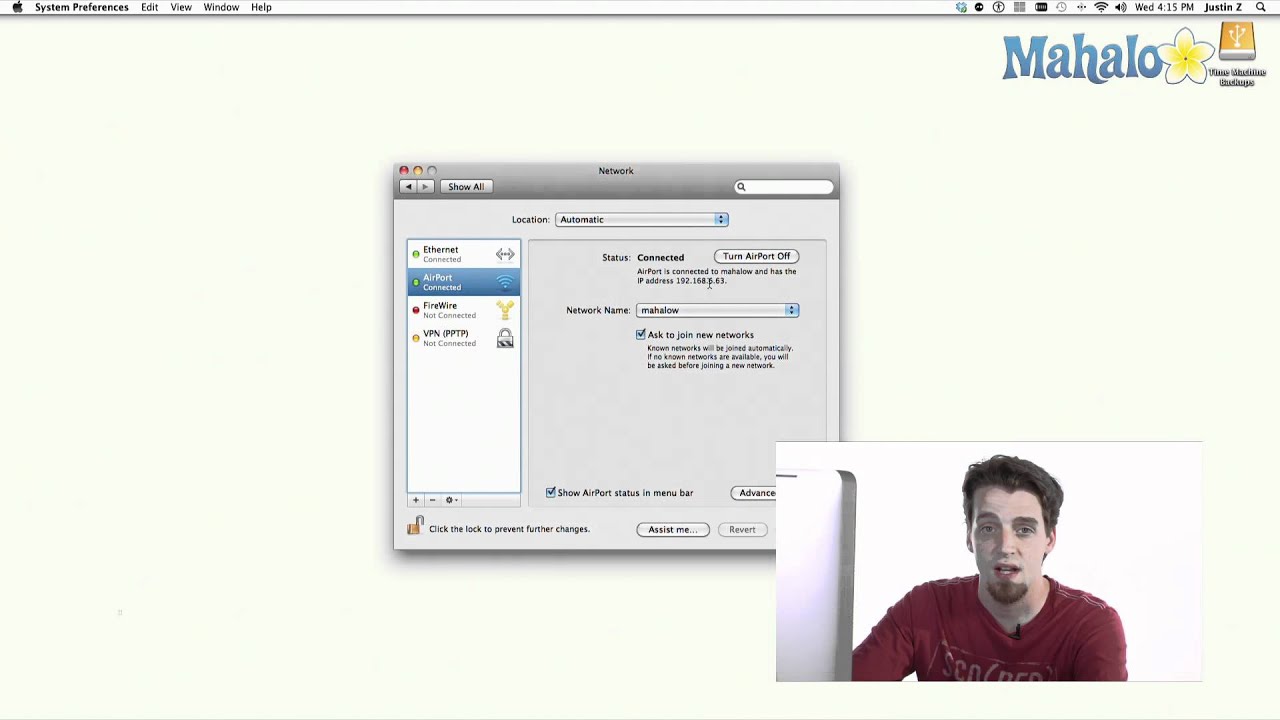Toggle Ask to join new networks
The height and width of the screenshot is (720, 1280).
click(x=641, y=334)
